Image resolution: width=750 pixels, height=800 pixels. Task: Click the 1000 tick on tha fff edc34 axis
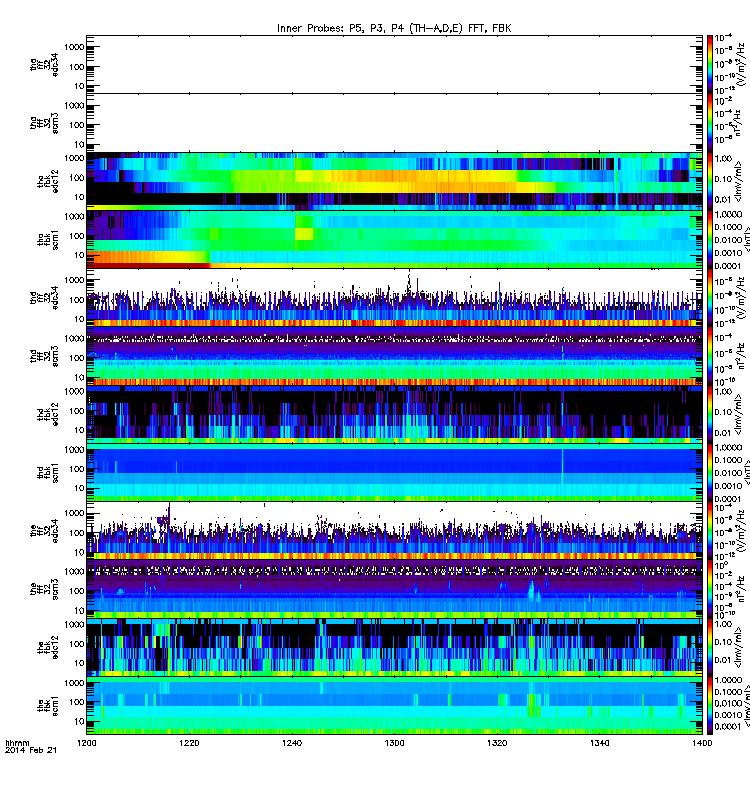coord(74,47)
